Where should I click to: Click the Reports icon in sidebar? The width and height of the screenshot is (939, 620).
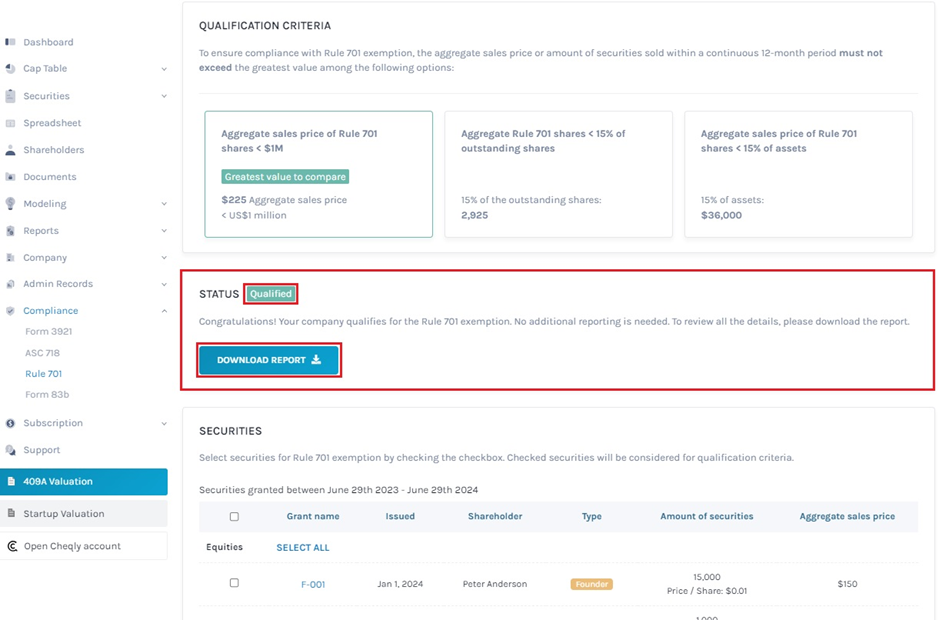pyautogui.click(x=10, y=231)
